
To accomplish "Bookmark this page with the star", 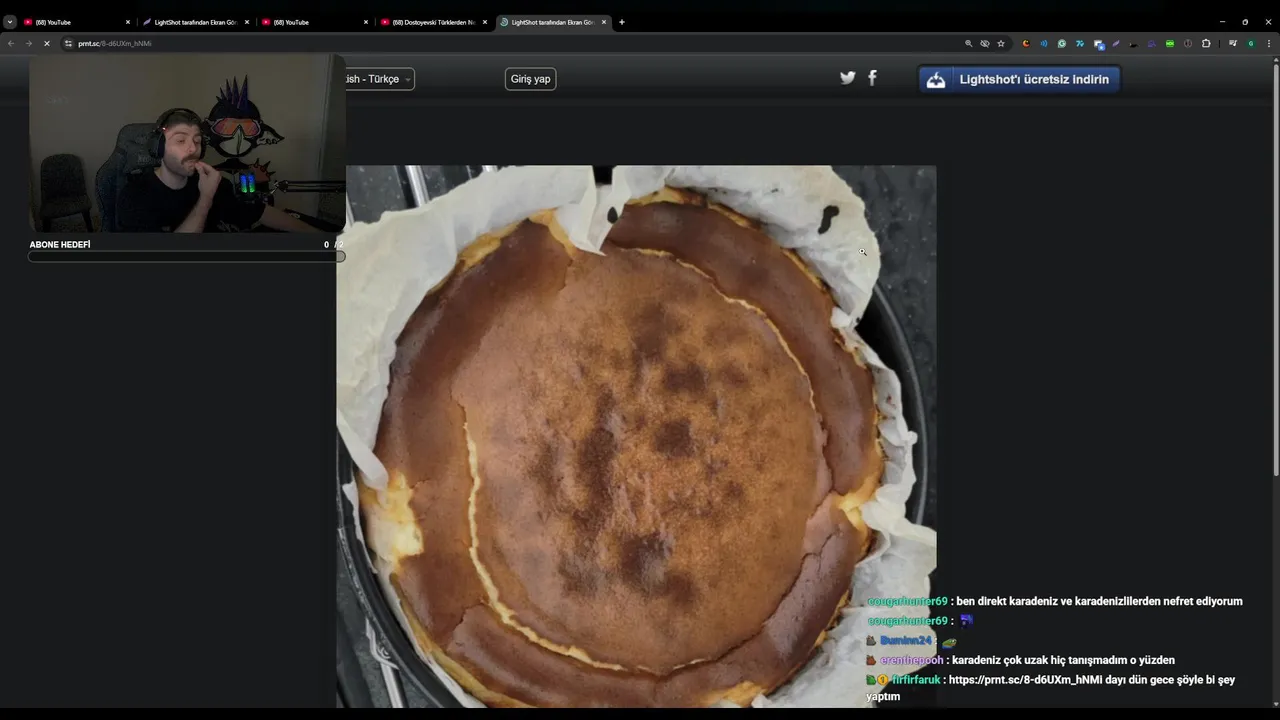I will [1001, 44].
